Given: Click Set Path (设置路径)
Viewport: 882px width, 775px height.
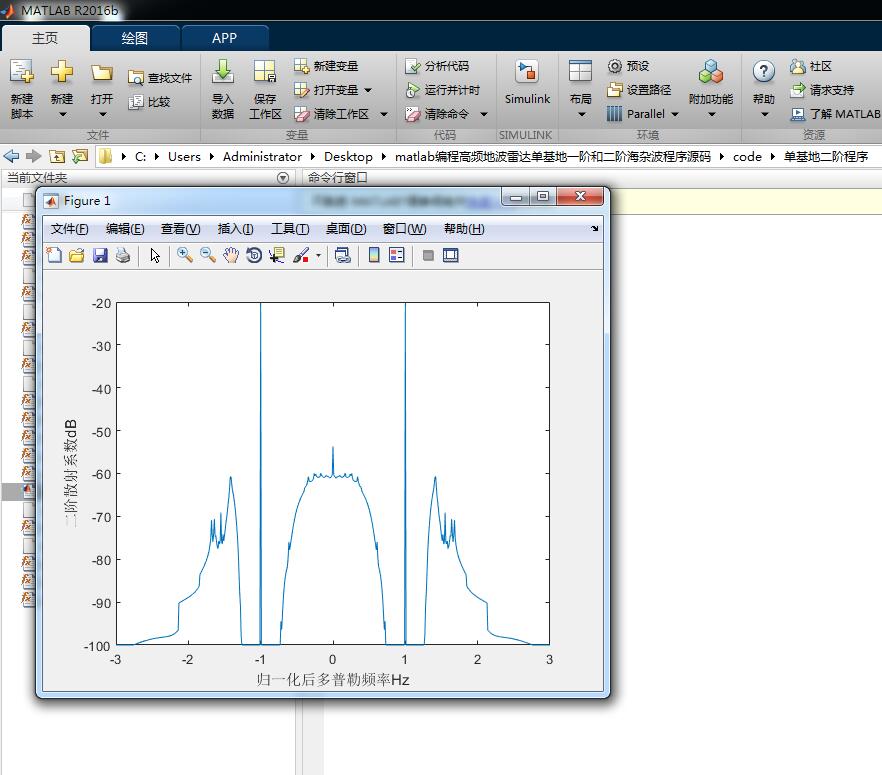Looking at the screenshot, I should (x=639, y=90).
